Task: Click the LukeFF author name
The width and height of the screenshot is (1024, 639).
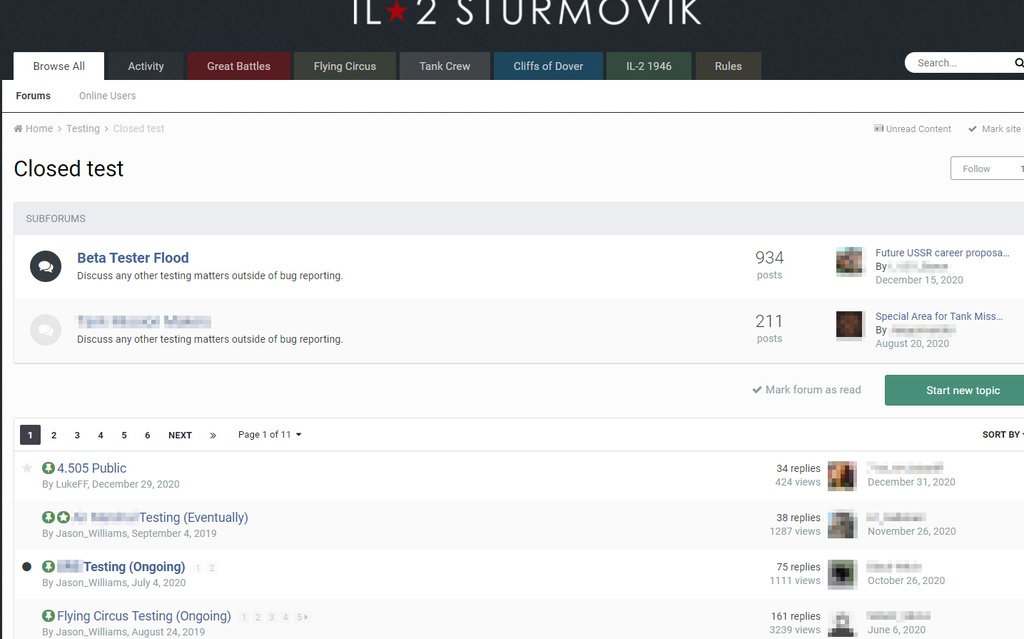Action: (71, 484)
